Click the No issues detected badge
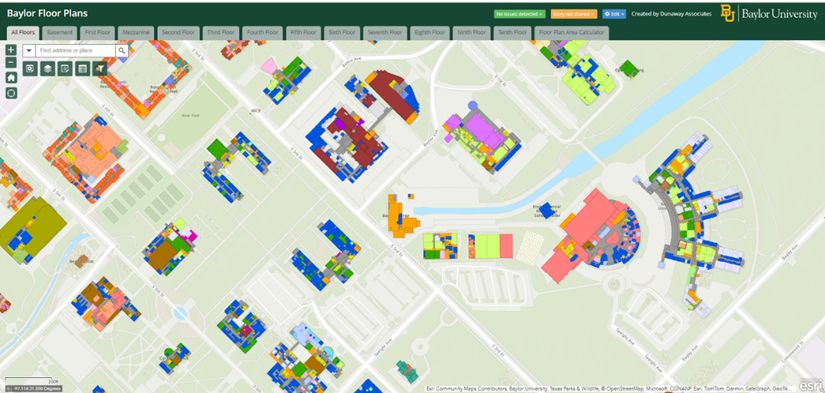The image size is (825, 393). tap(519, 14)
